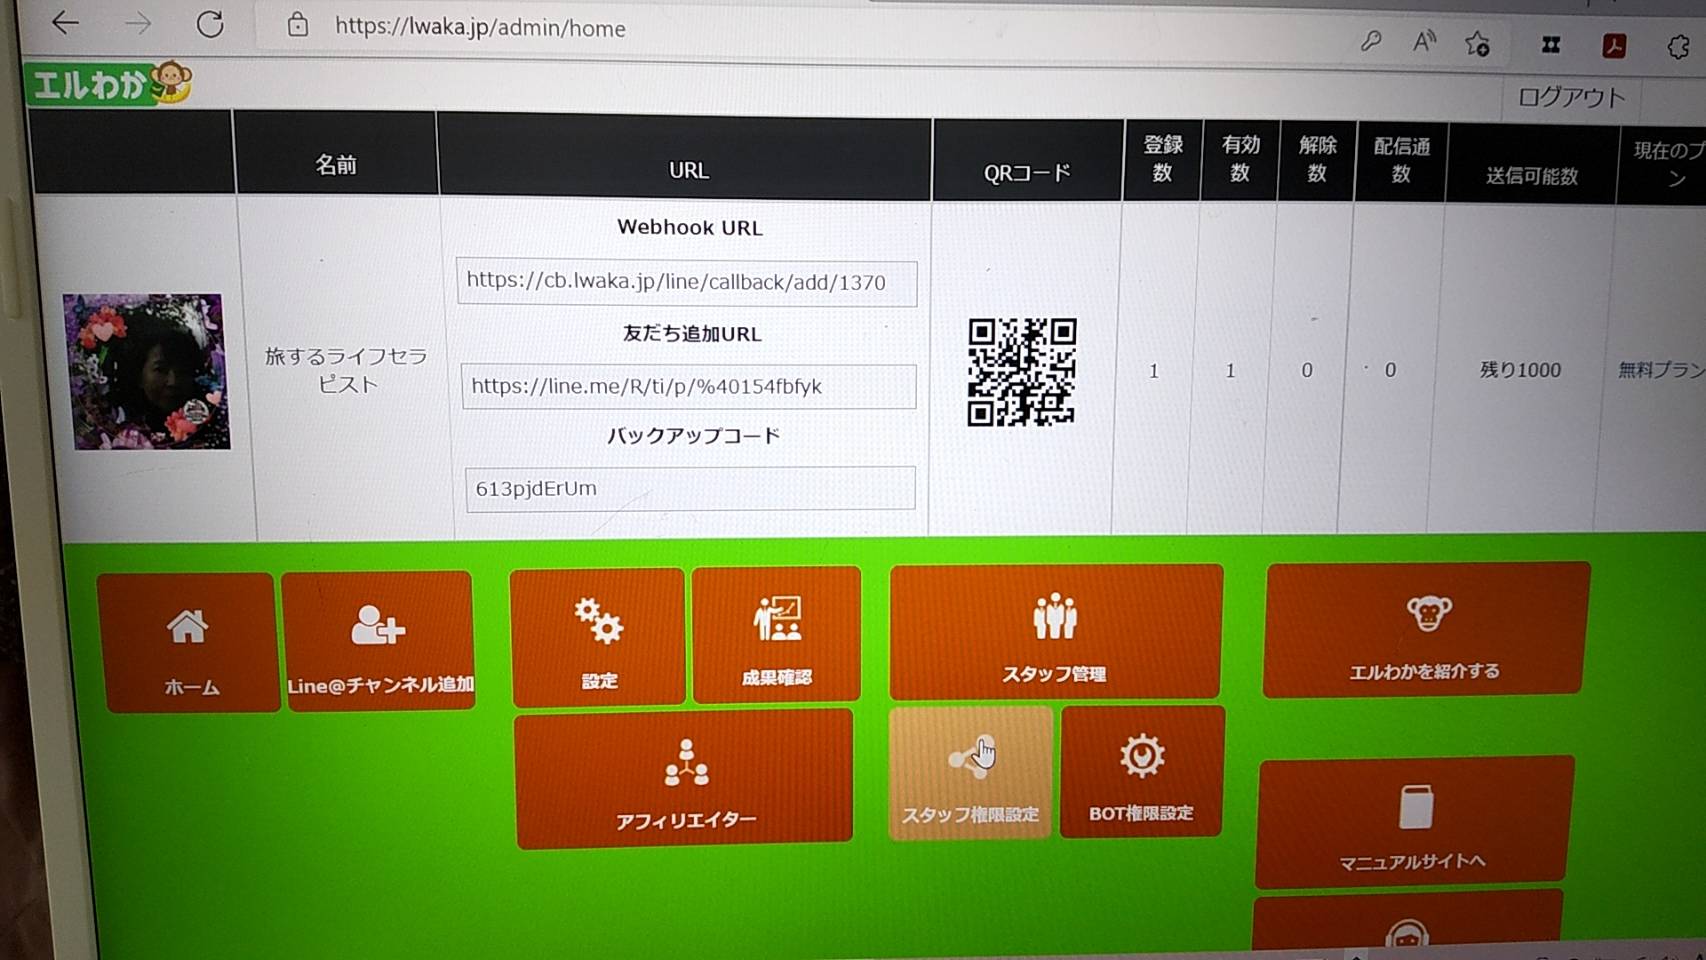1706x960 pixels.
Task: Open the 設定 gears tile
Action: [598, 637]
